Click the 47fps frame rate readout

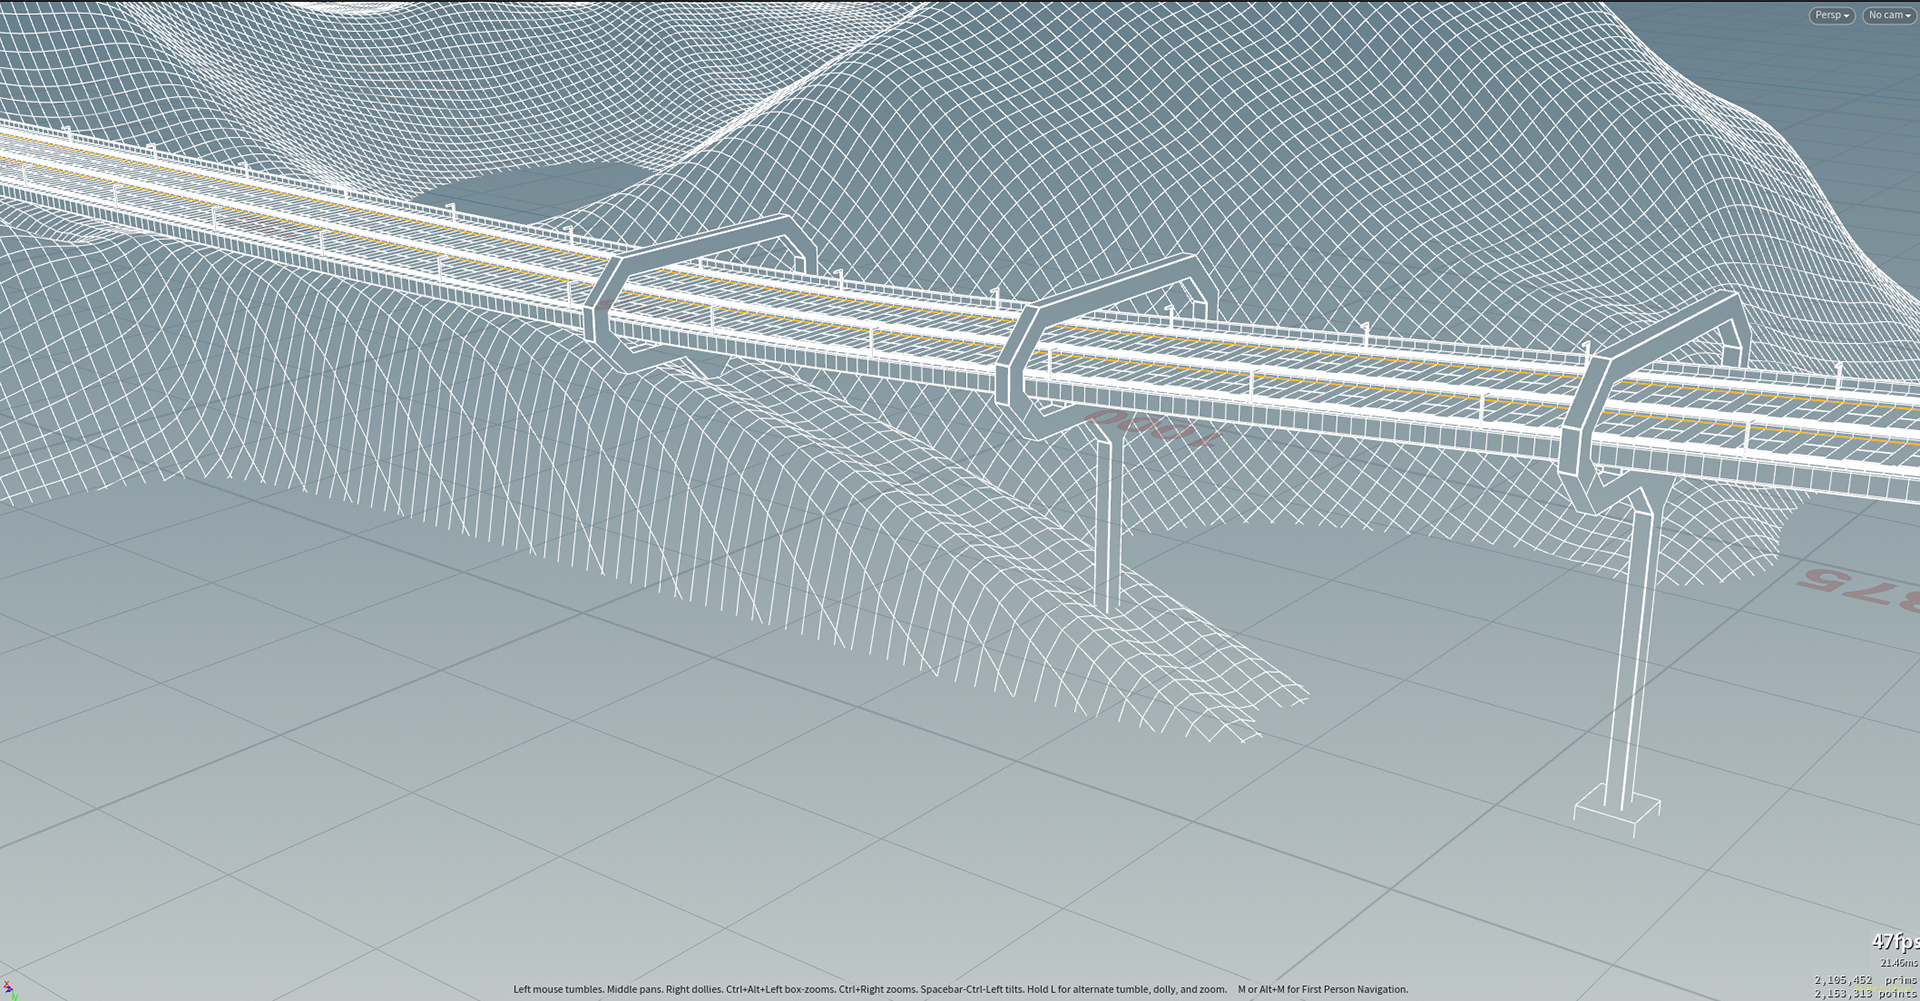1895,942
